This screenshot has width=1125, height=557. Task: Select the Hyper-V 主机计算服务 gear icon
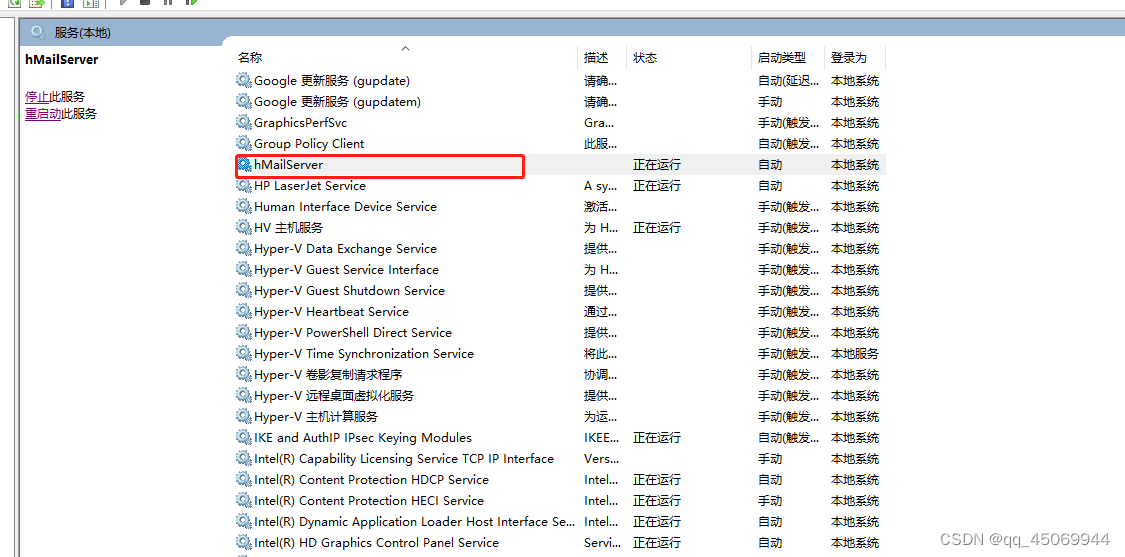244,416
